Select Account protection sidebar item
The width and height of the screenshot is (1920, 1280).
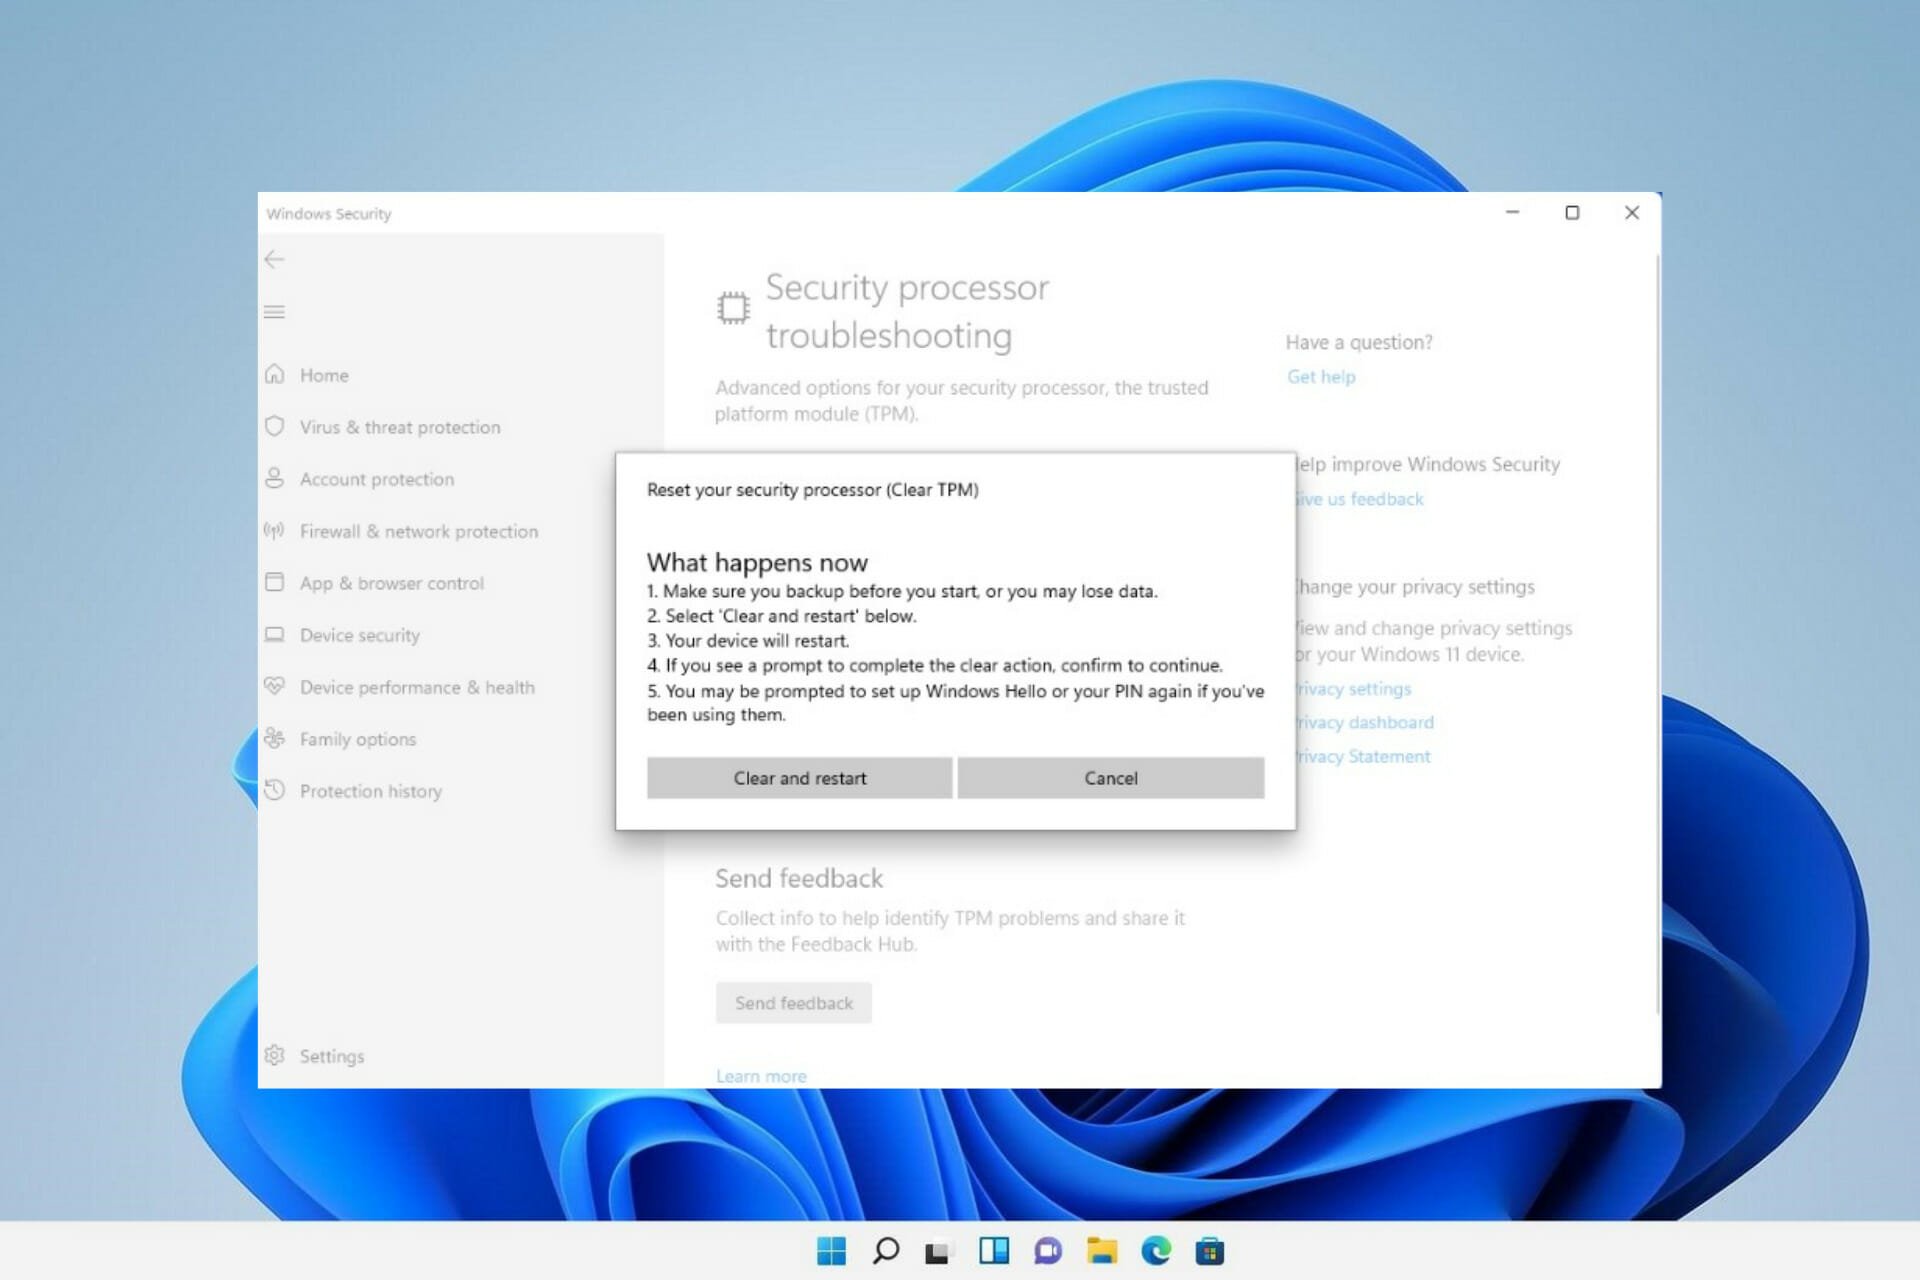click(x=377, y=479)
